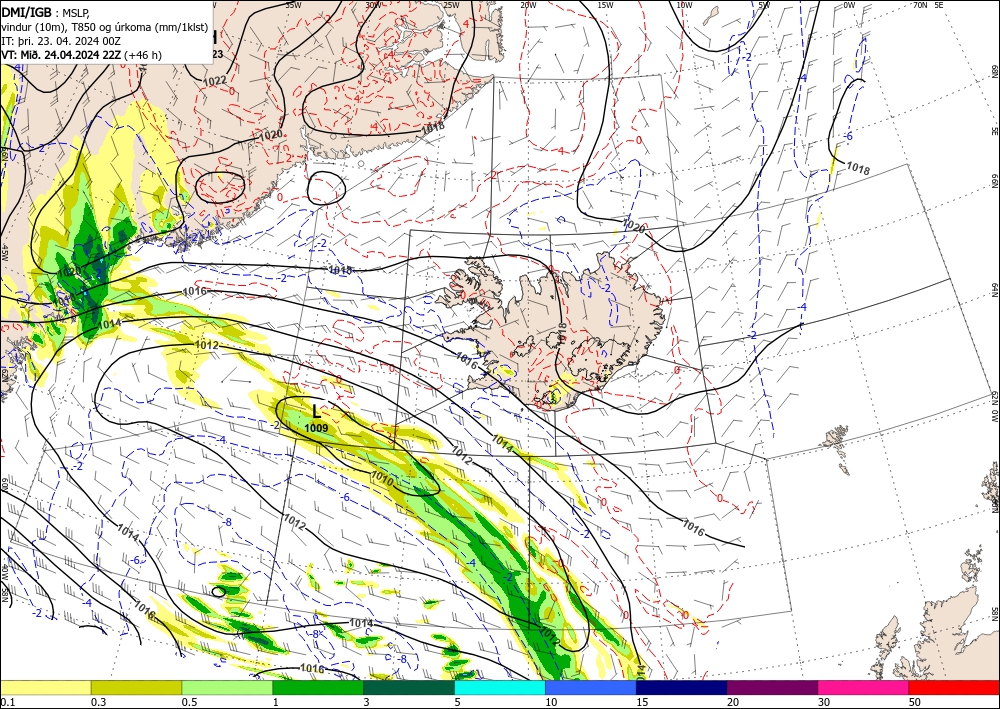Select the dark green 3–5 mm legend swatch
The image size is (1000, 709).
409,687
